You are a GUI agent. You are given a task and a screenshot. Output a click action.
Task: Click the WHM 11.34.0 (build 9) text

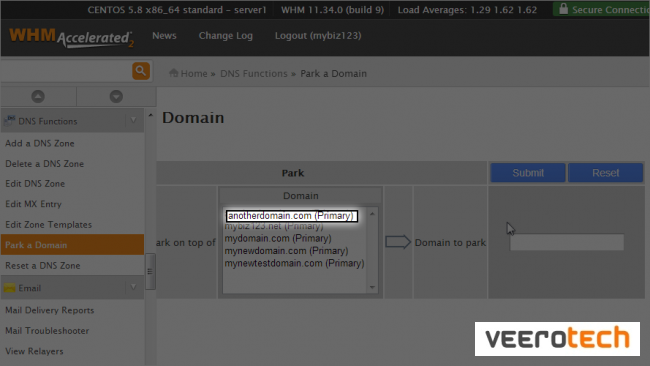click(332, 10)
